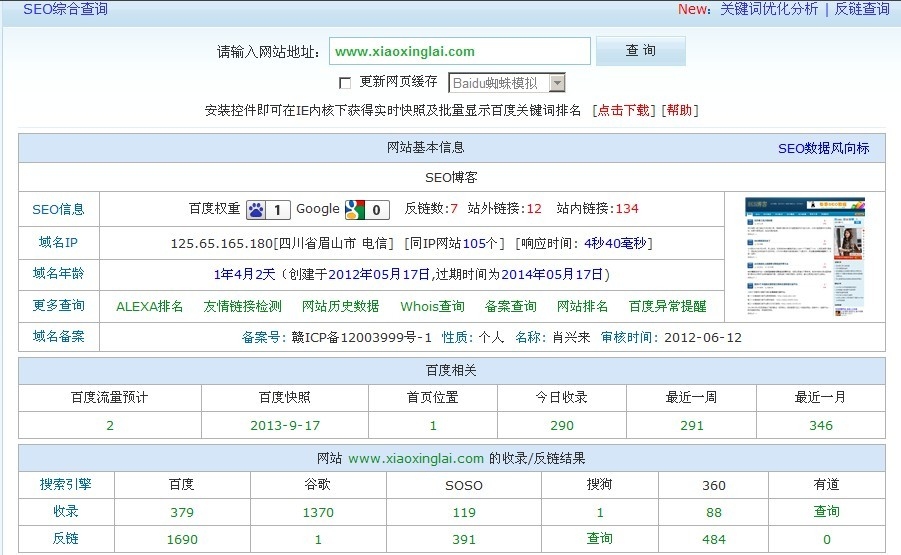
Task: Open 网站历史数据 link
Action: pos(340,306)
